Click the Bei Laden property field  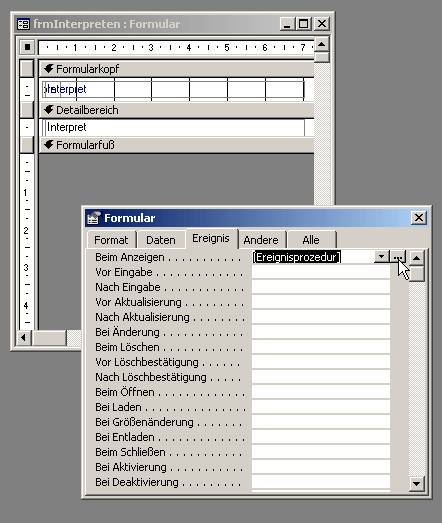coord(321,407)
